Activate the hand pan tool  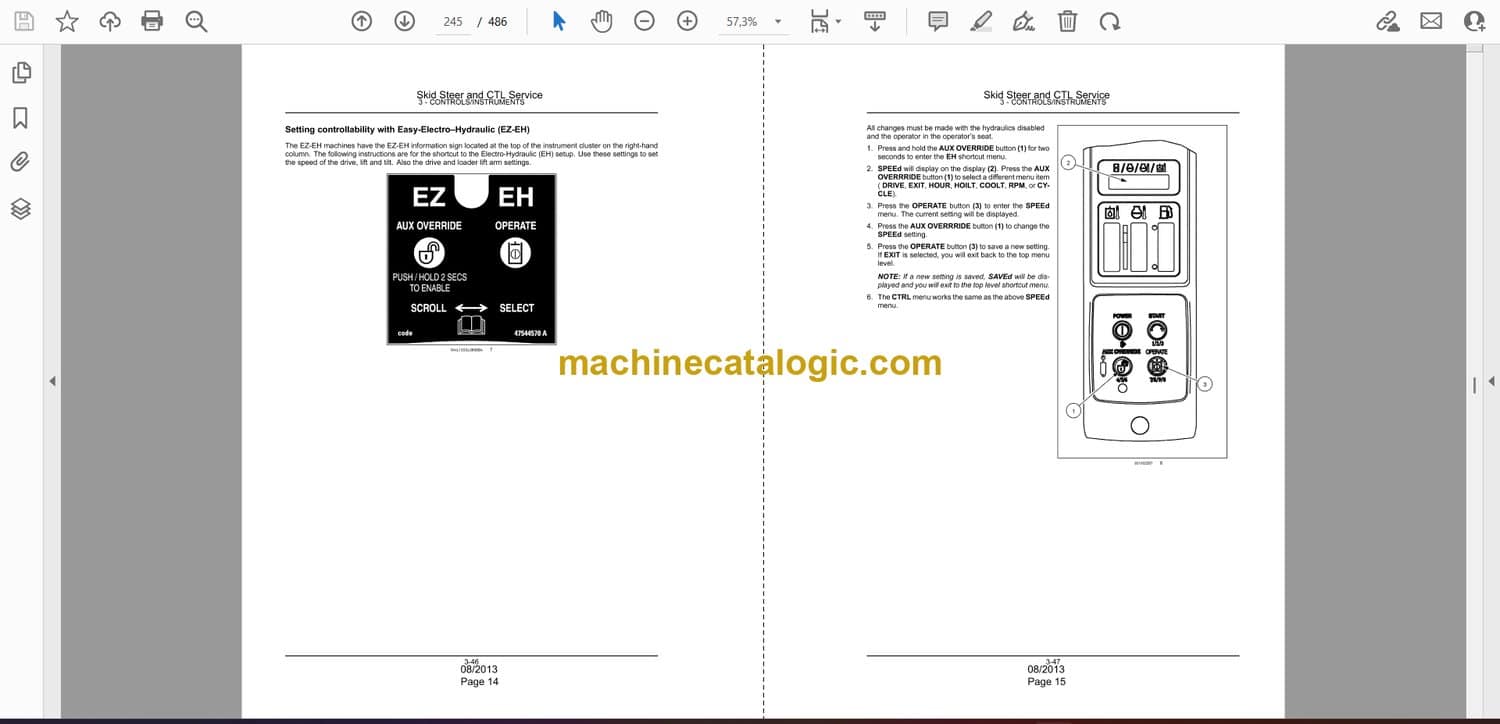(601, 21)
